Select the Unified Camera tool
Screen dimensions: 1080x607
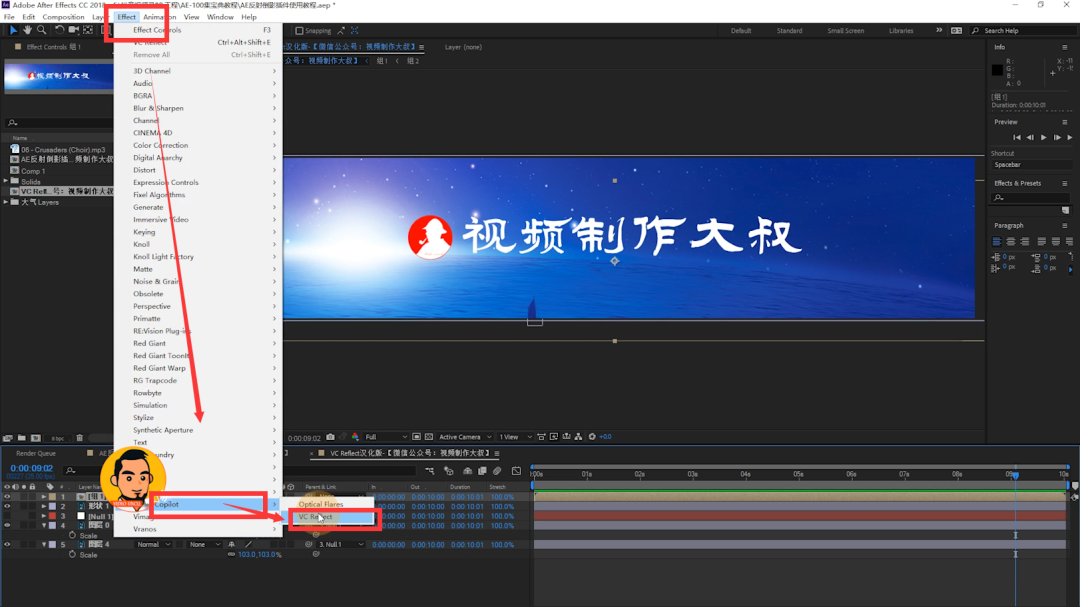click(x=74, y=30)
